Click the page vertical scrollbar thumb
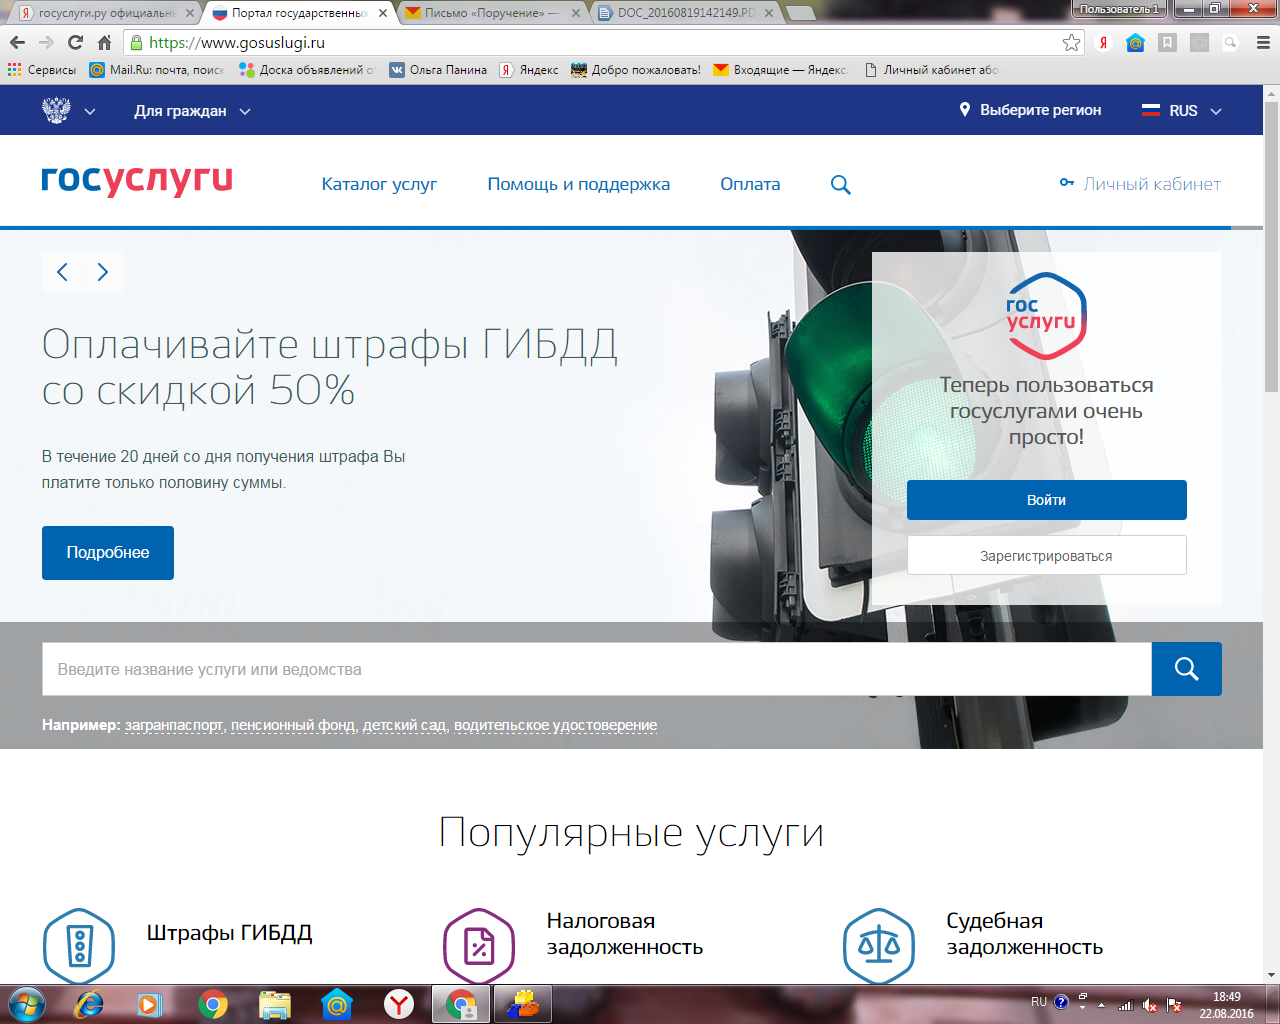 click(1271, 246)
